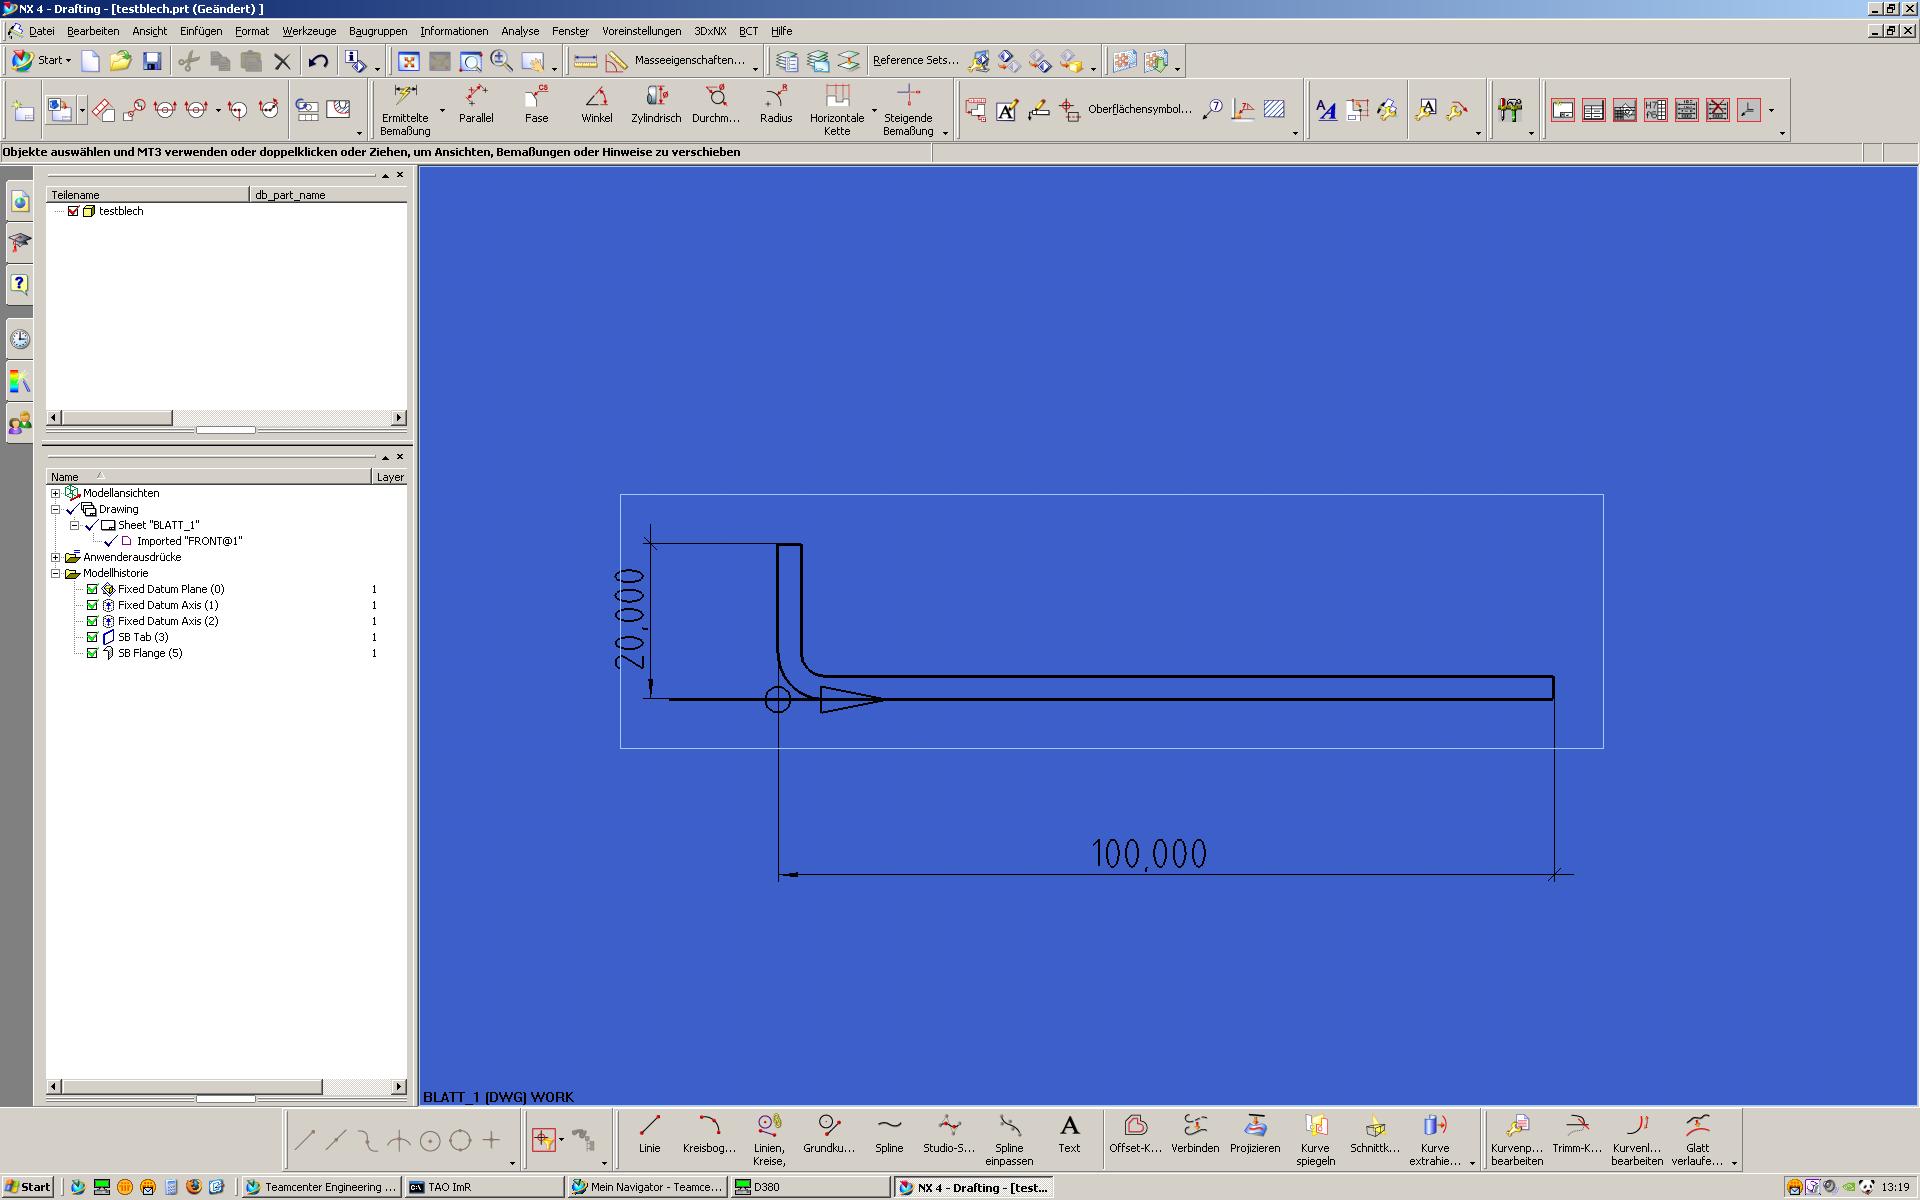Switch to Mein Navigator taskbar window
The height and width of the screenshot is (1200, 1920).
(648, 1187)
